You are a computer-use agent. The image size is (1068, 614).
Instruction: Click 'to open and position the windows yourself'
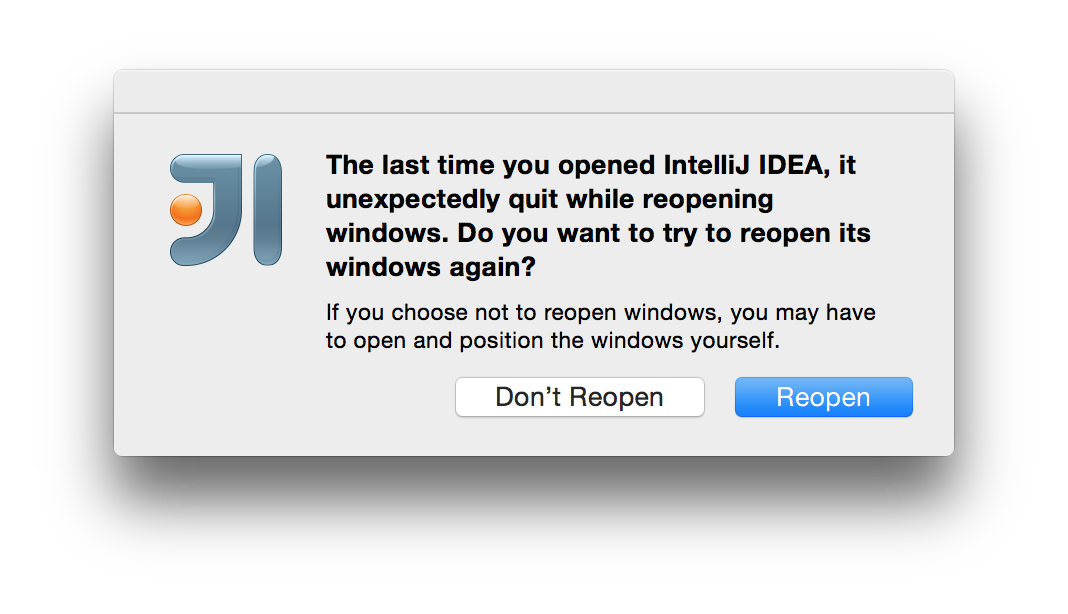(553, 340)
